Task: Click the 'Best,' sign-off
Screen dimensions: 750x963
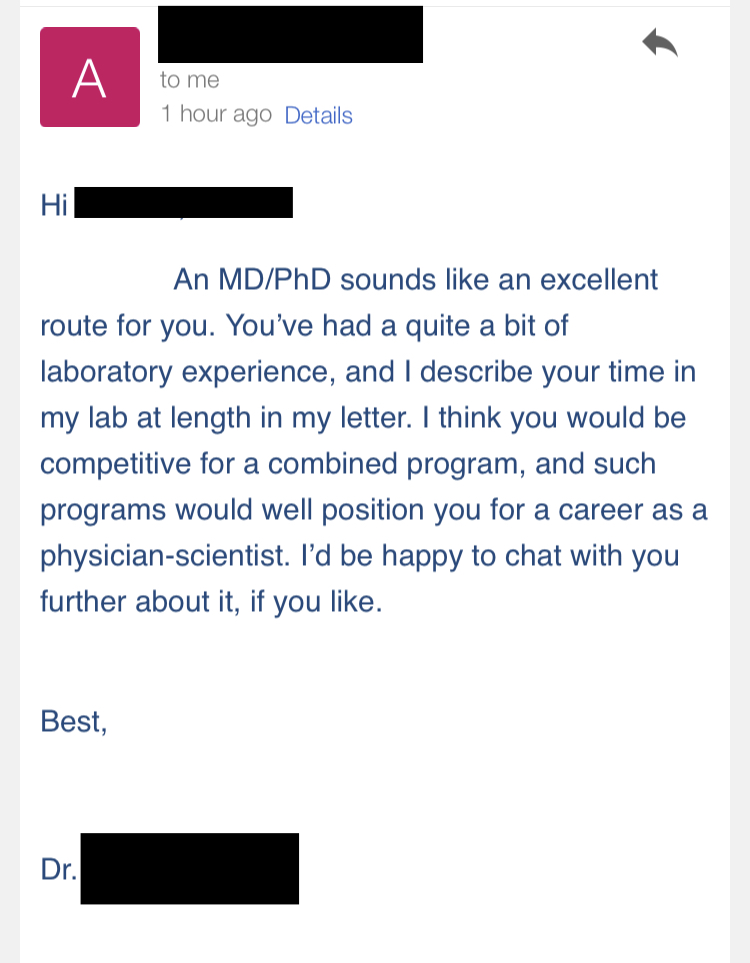Action: coord(74,721)
